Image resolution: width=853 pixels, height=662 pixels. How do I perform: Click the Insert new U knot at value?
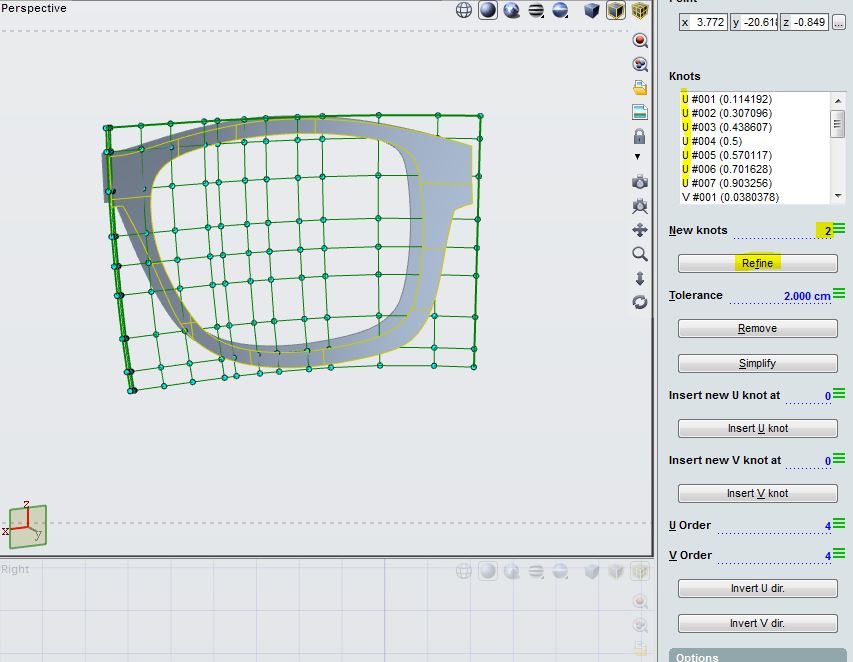[x=808, y=396]
